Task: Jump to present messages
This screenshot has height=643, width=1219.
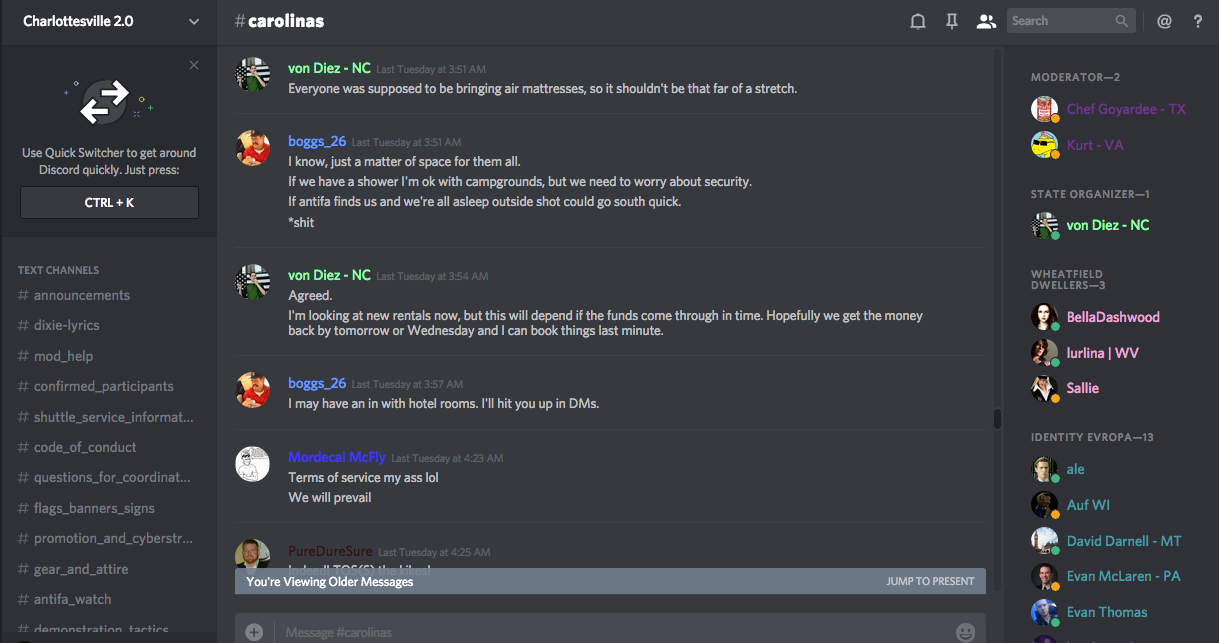Action: 930,581
